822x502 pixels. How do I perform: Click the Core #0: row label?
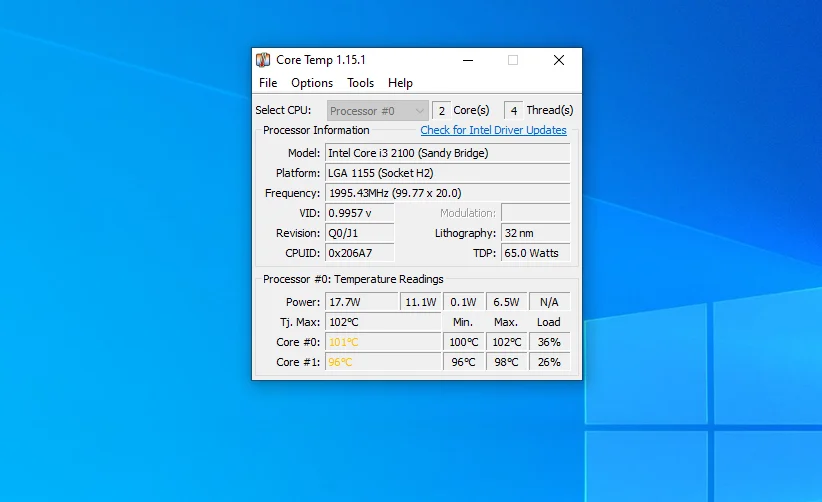[298, 342]
